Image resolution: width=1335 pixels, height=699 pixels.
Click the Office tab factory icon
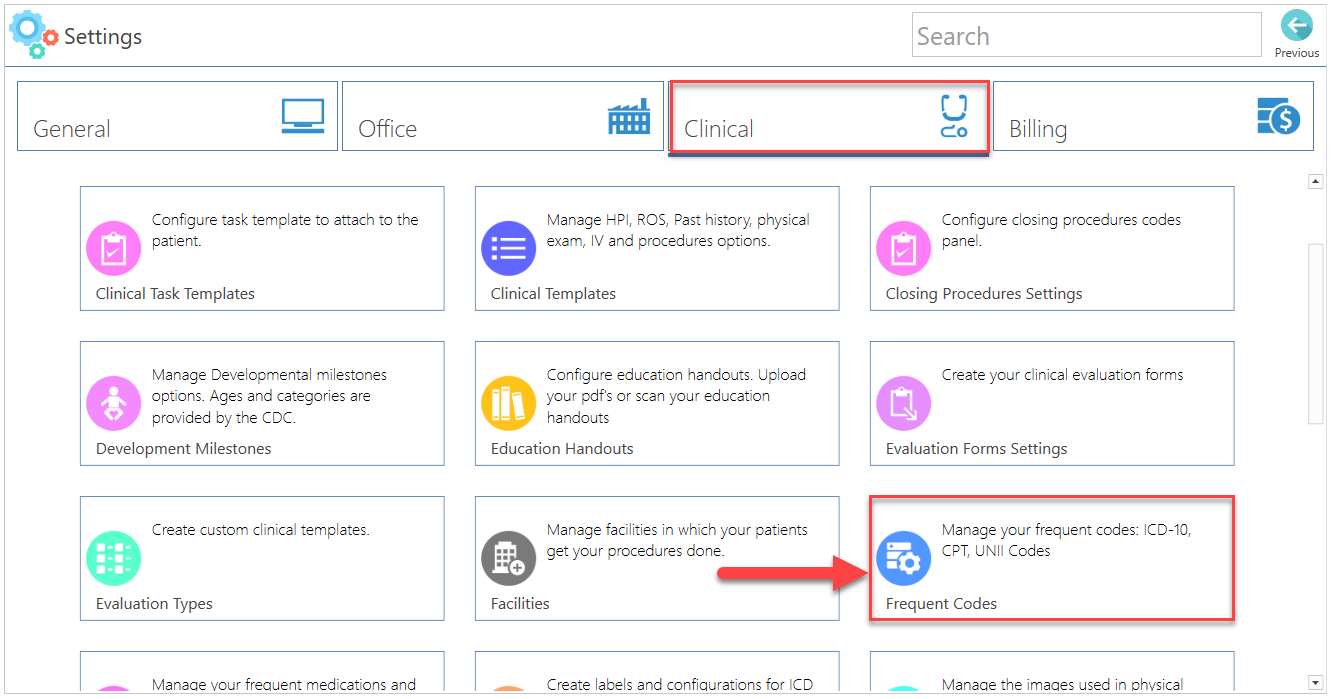[x=629, y=117]
